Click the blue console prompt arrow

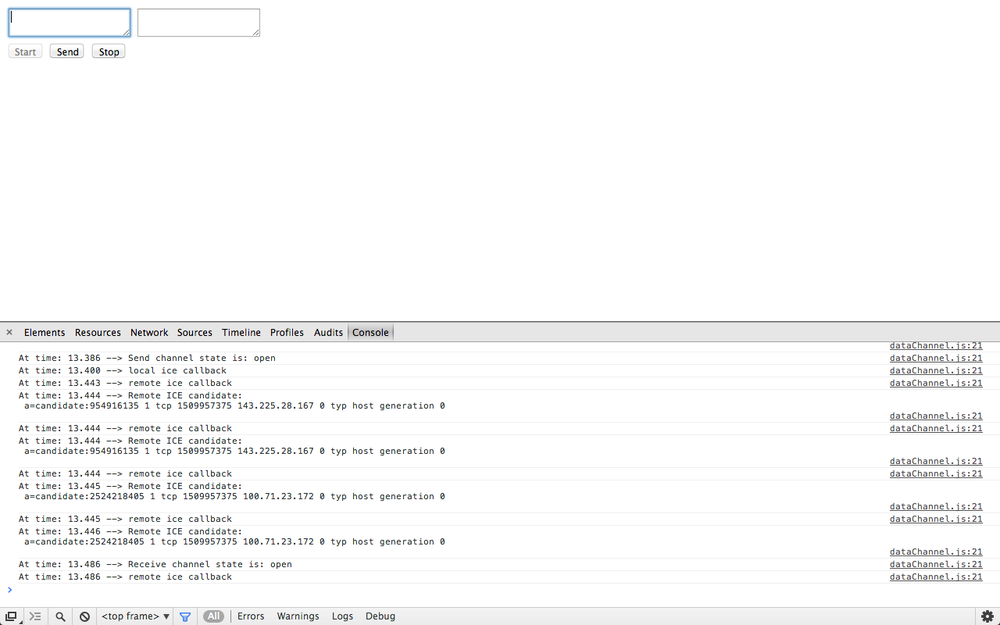point(10,590)
